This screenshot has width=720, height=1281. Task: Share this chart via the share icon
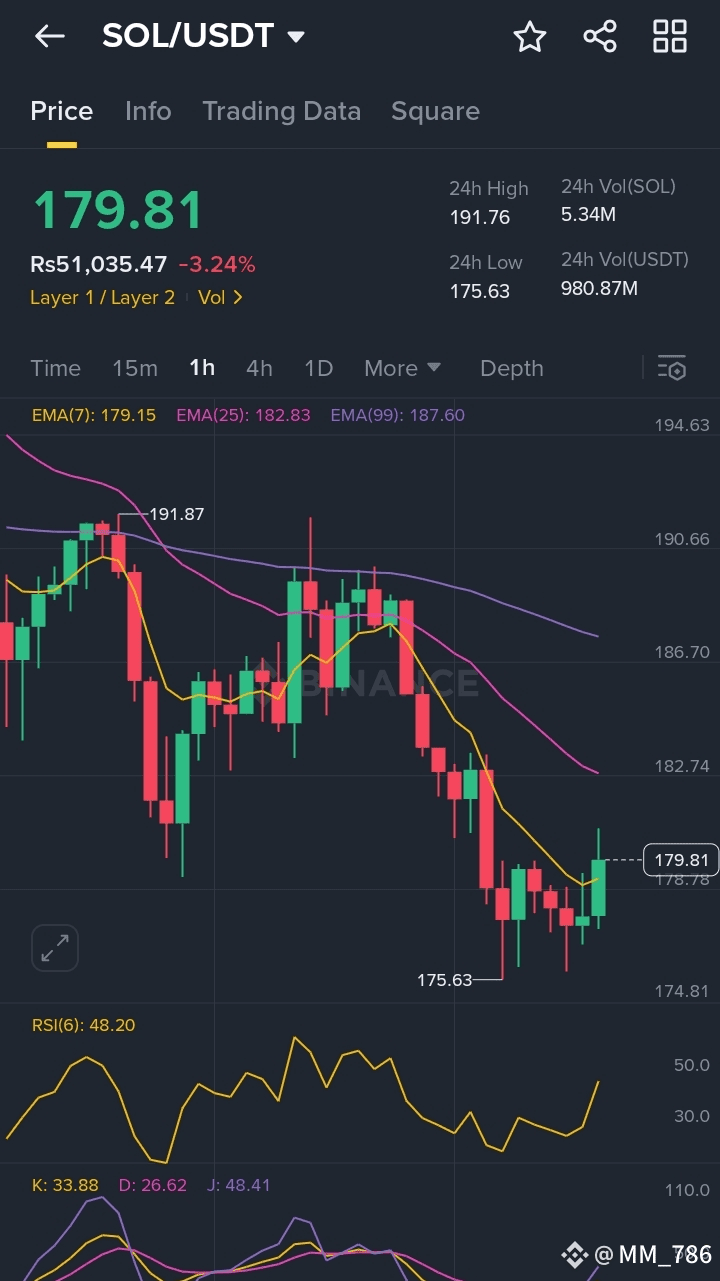[600, 37]
